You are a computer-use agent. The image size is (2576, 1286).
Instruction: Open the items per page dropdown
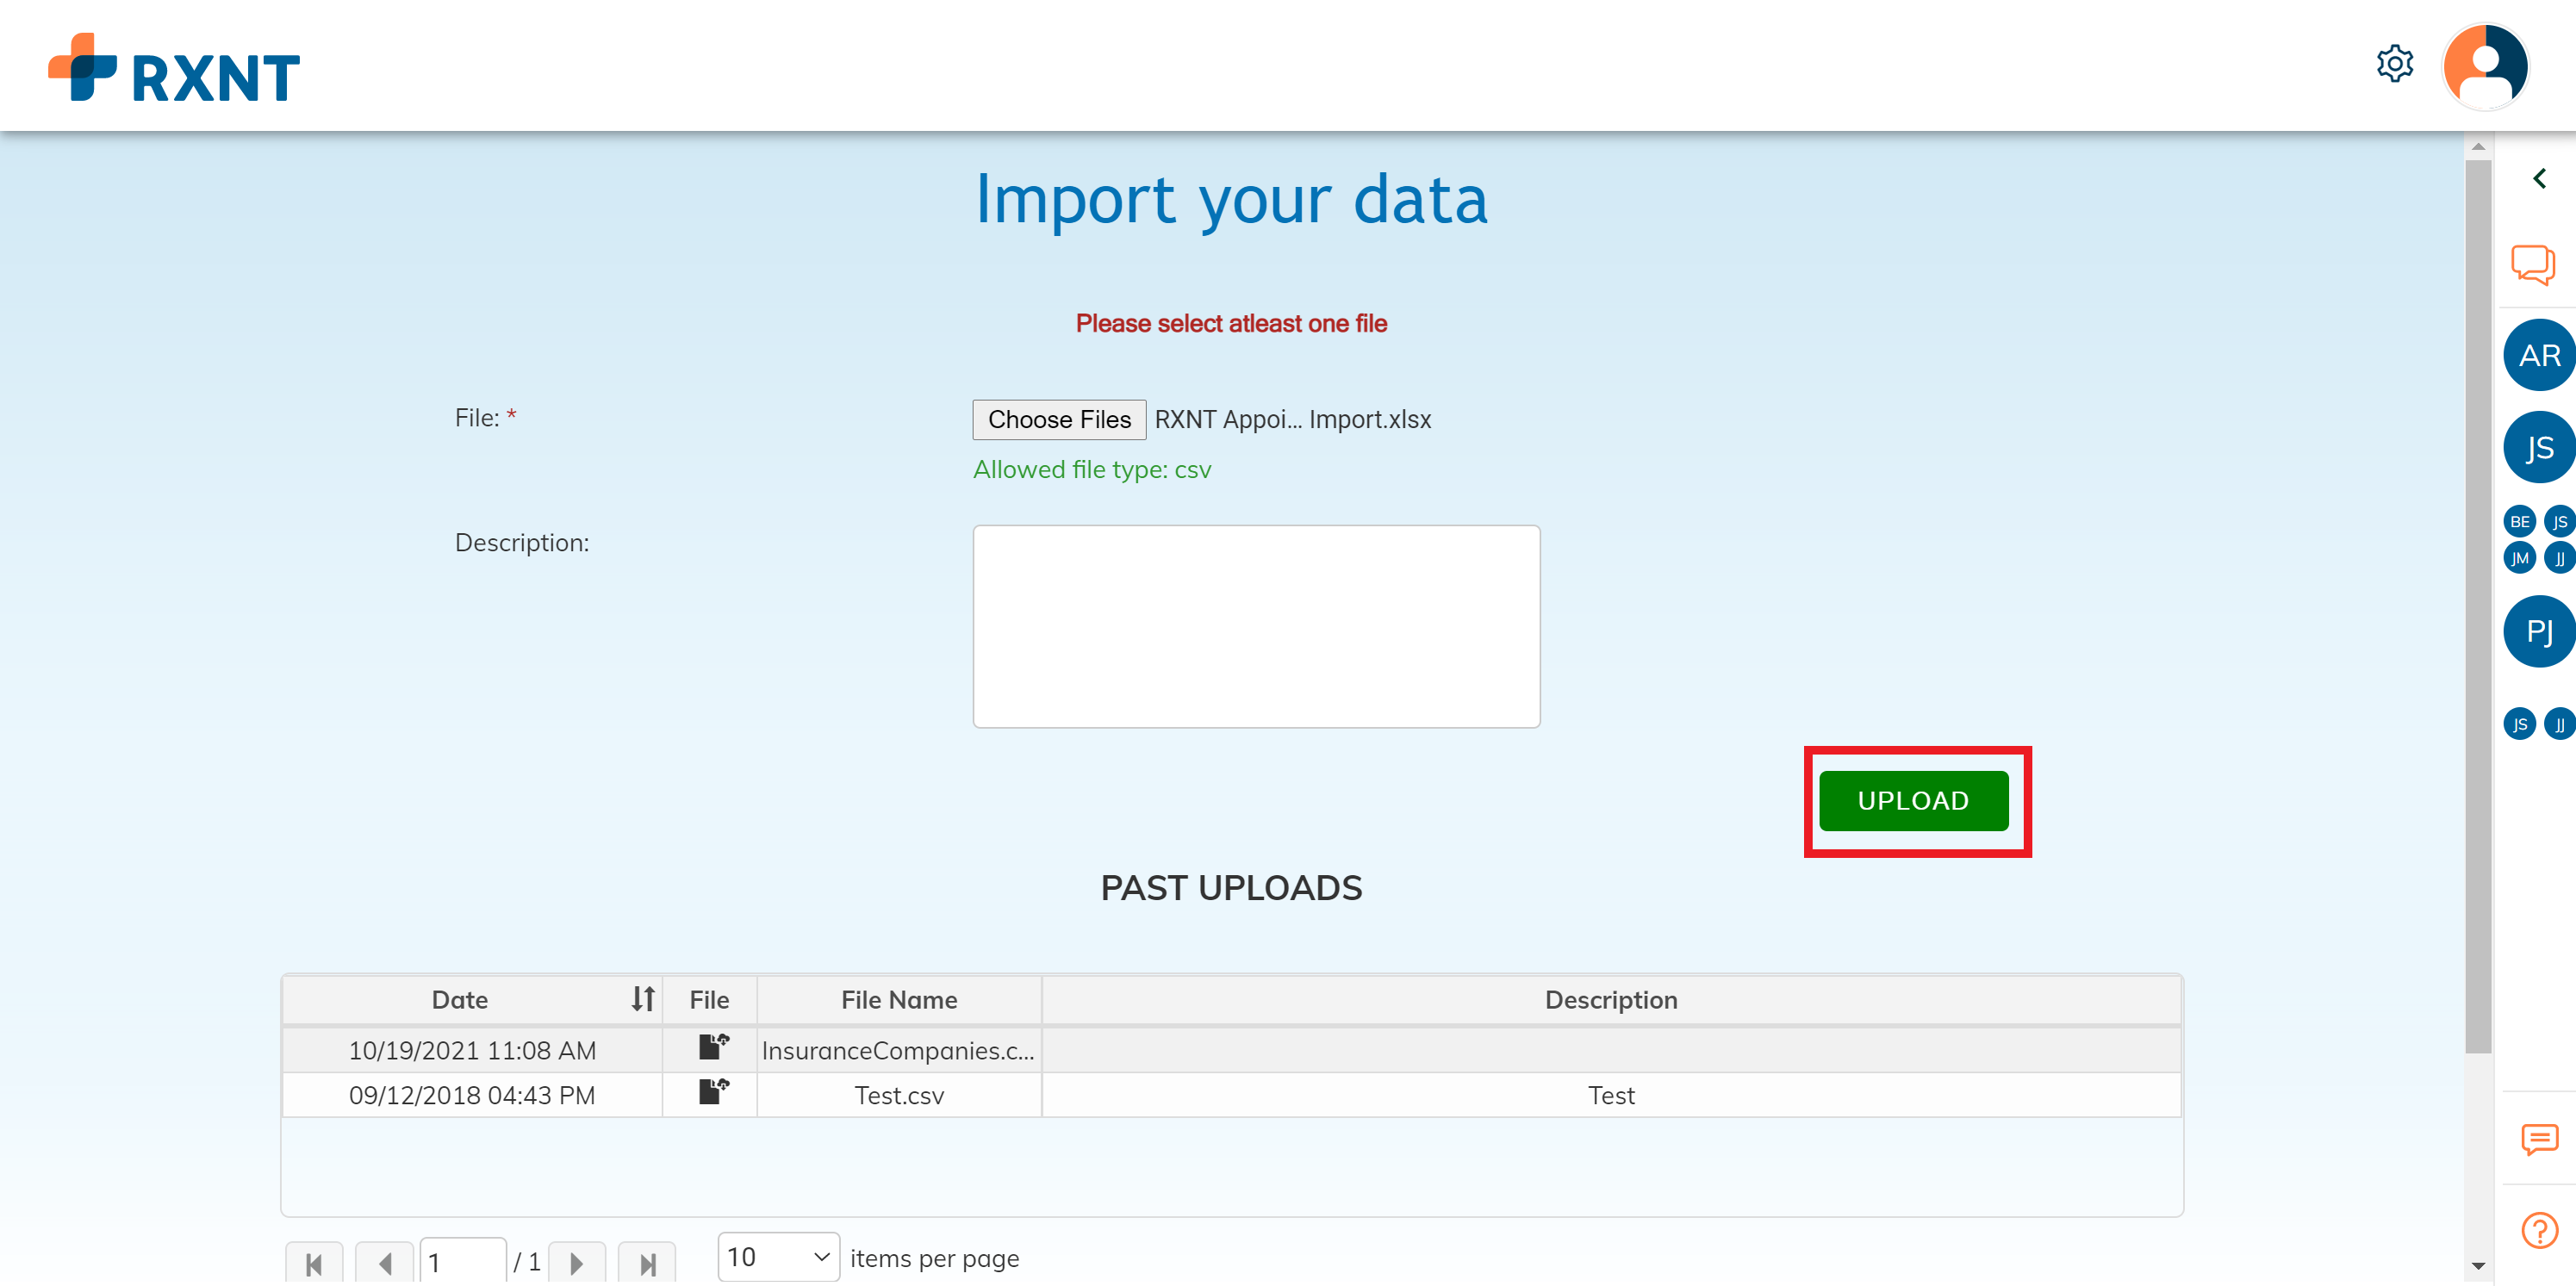tap(778, 1257)
